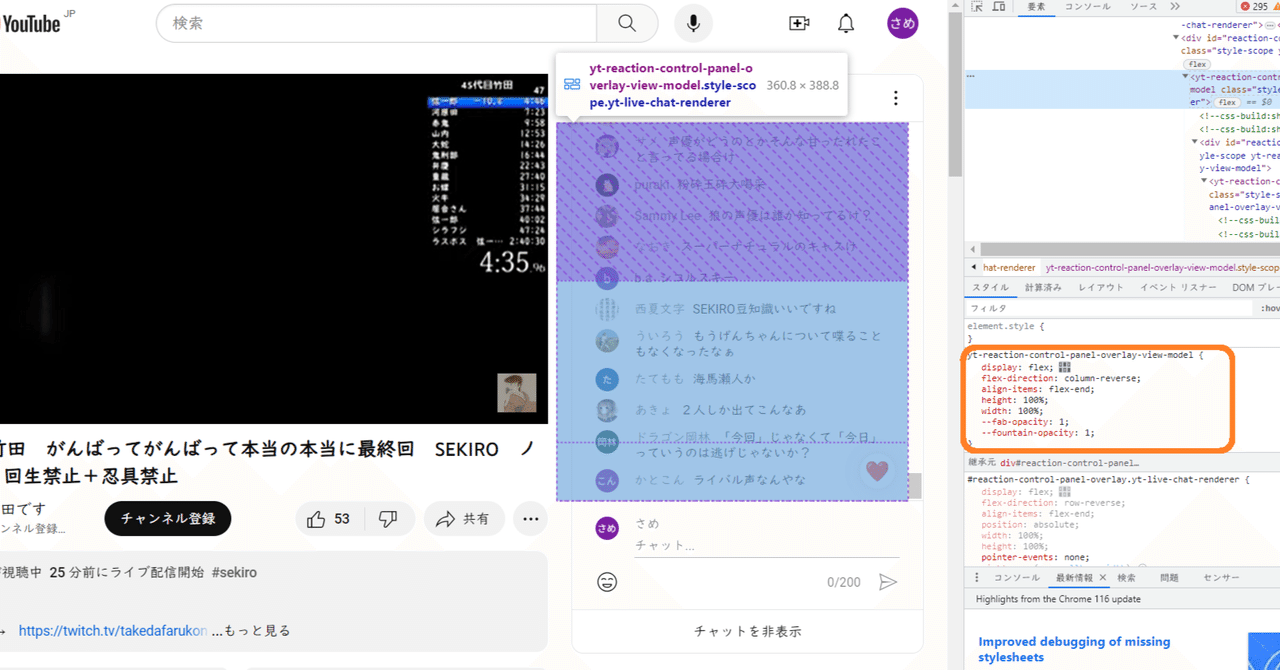
Task: Collapse the yt-reaction-control element in the DOM tree
Action: [x=1184, y=77]
